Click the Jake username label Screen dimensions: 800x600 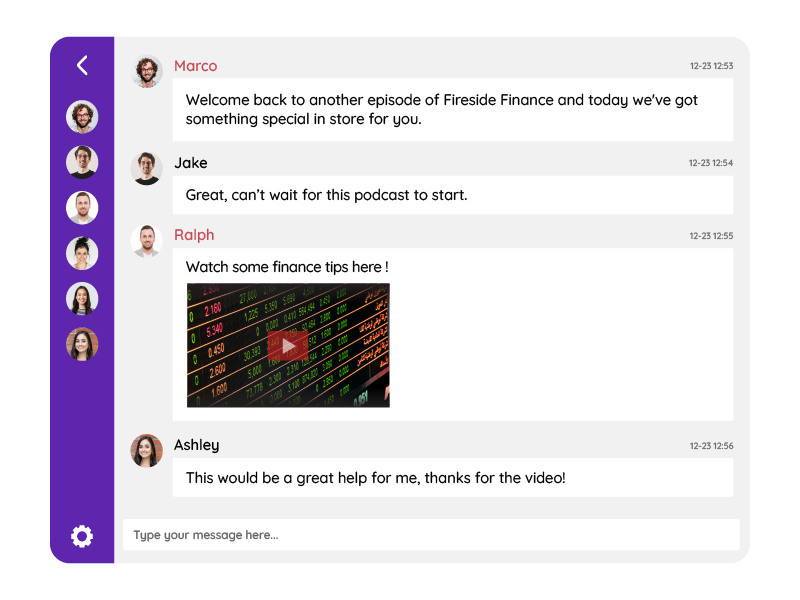point(191,163)
